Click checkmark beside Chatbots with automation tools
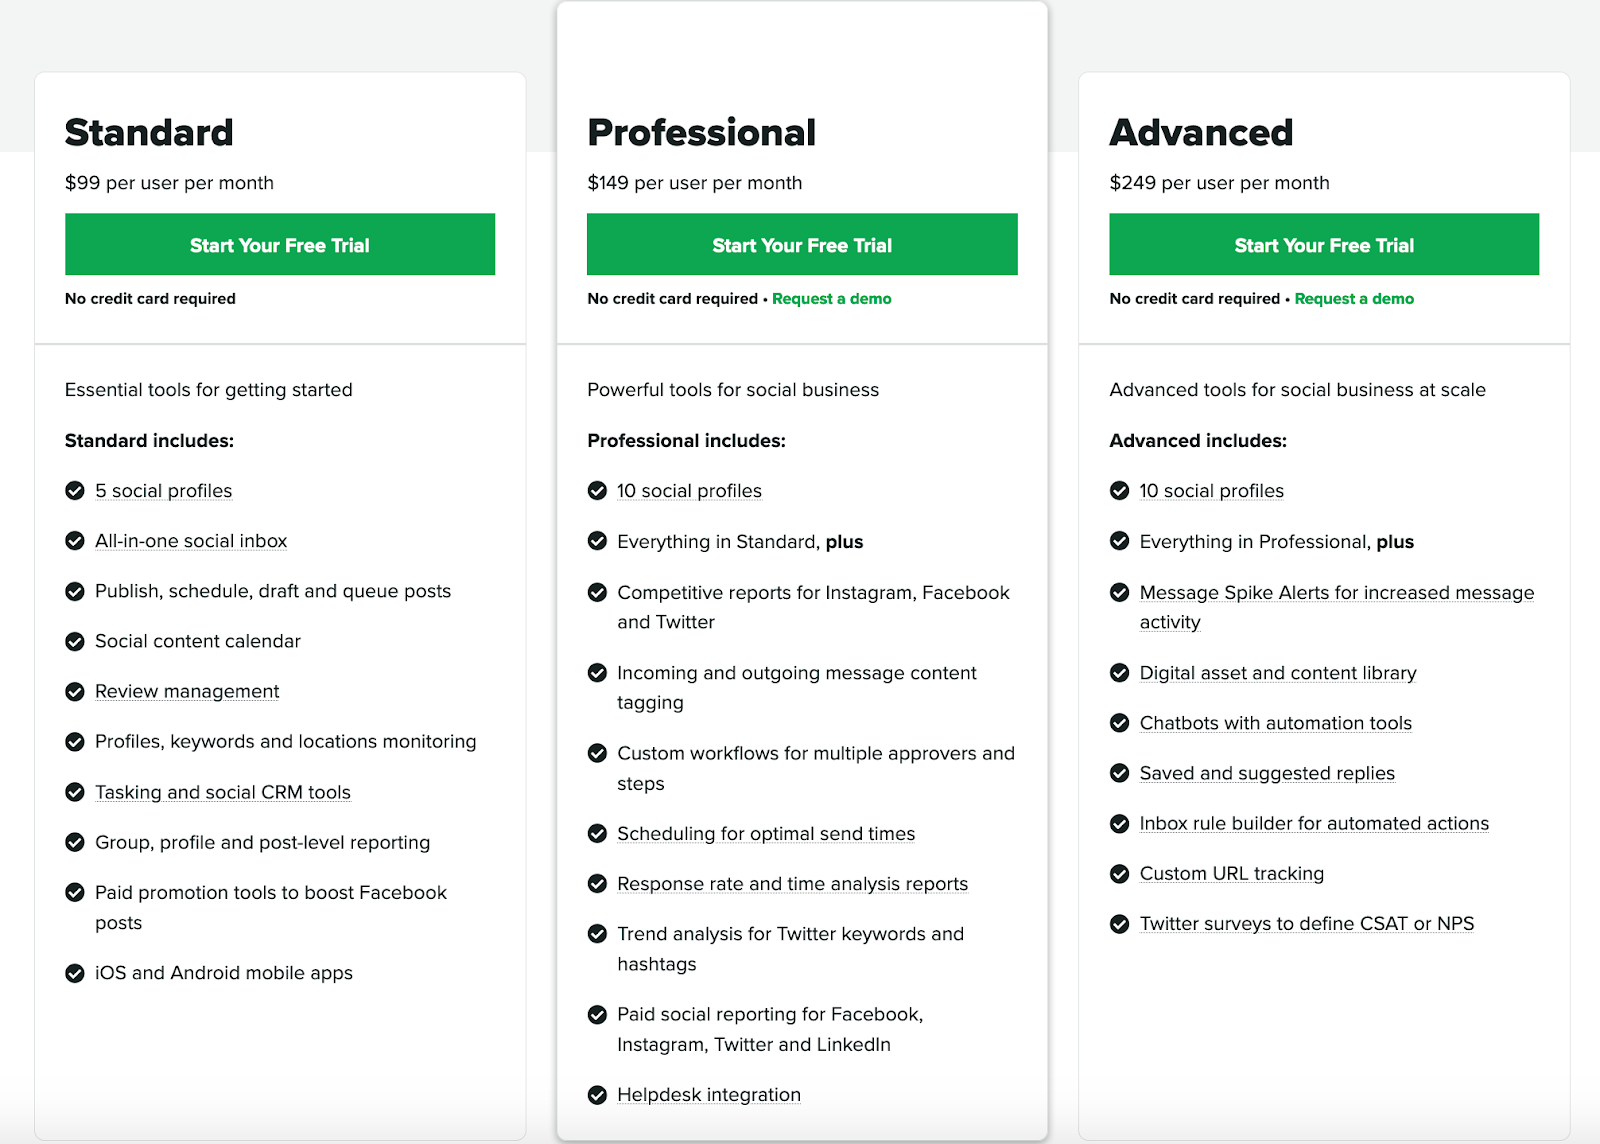Viewport: 1600px width, 1144px height. [x=1120, y=723]
